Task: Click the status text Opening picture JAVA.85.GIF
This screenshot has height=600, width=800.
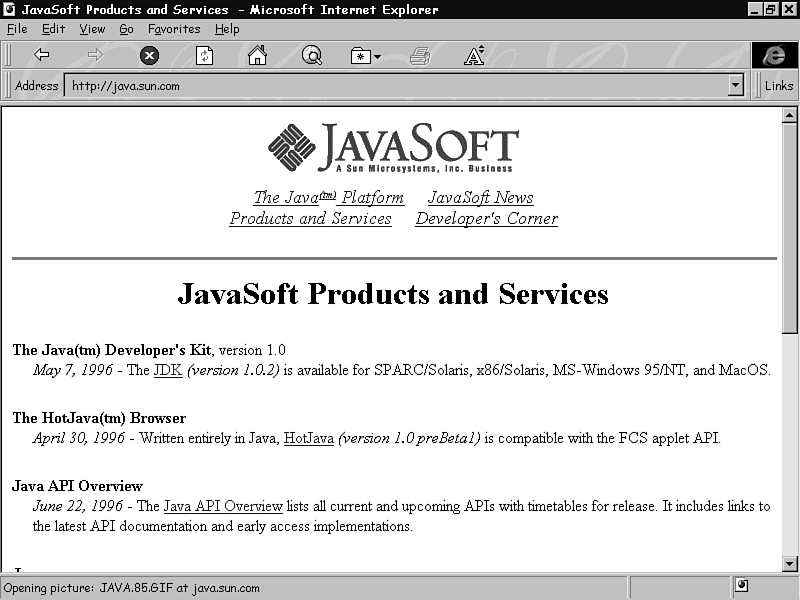Action: 132,588
